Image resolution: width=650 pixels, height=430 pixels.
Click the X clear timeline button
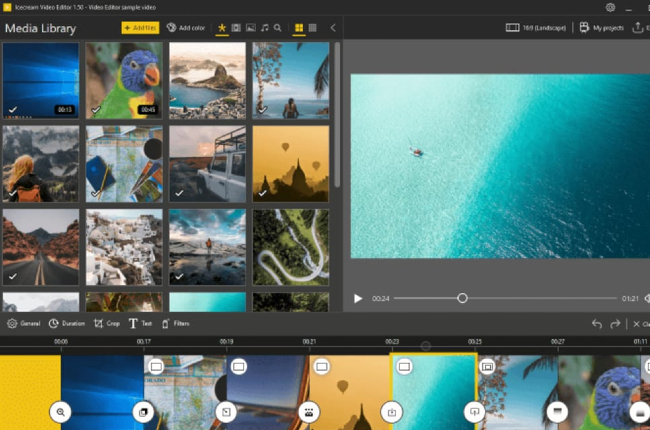point(641,324)
